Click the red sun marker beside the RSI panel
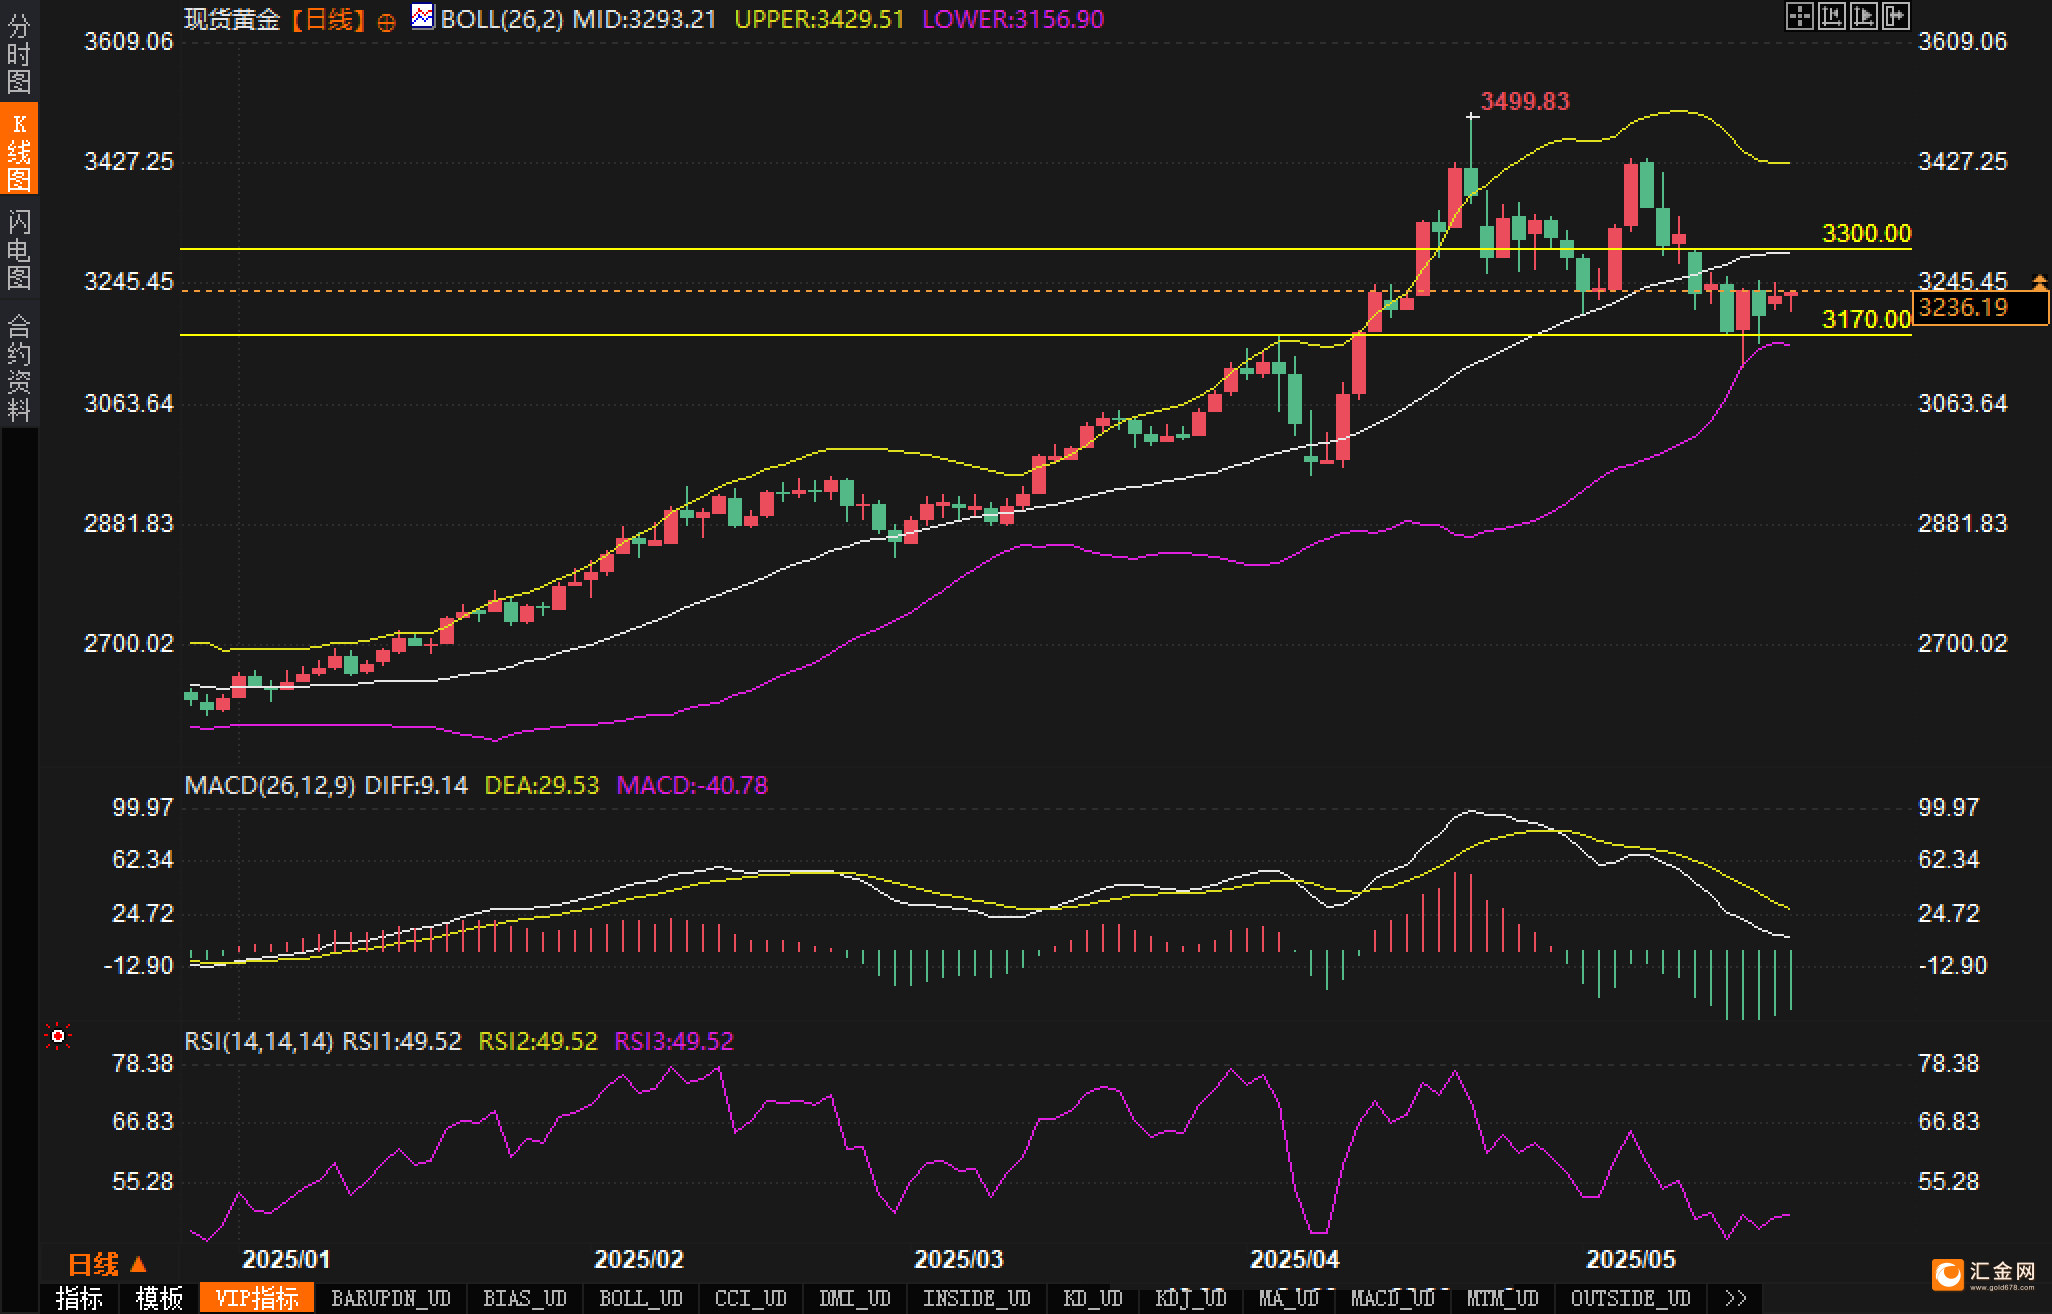 [x=58, y=1036]
